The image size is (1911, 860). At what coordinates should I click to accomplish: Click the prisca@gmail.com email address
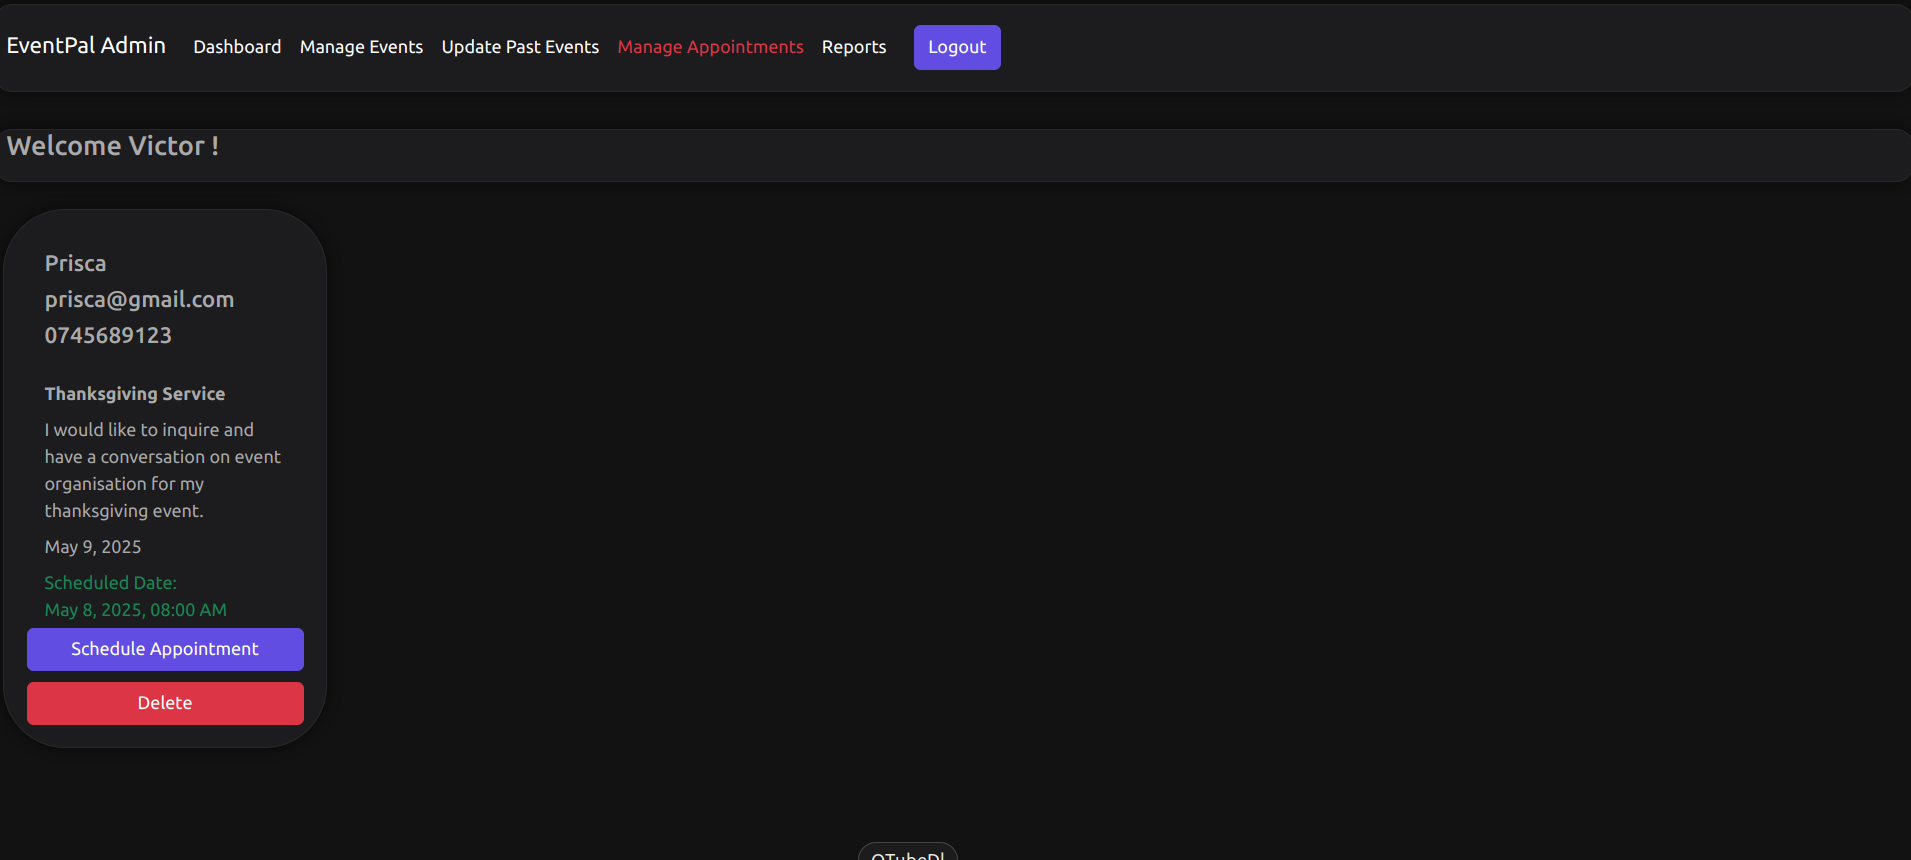(x=139, y=299)
